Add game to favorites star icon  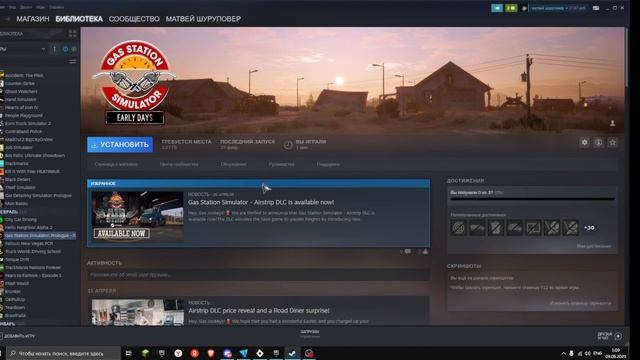[x=612, y=142]
